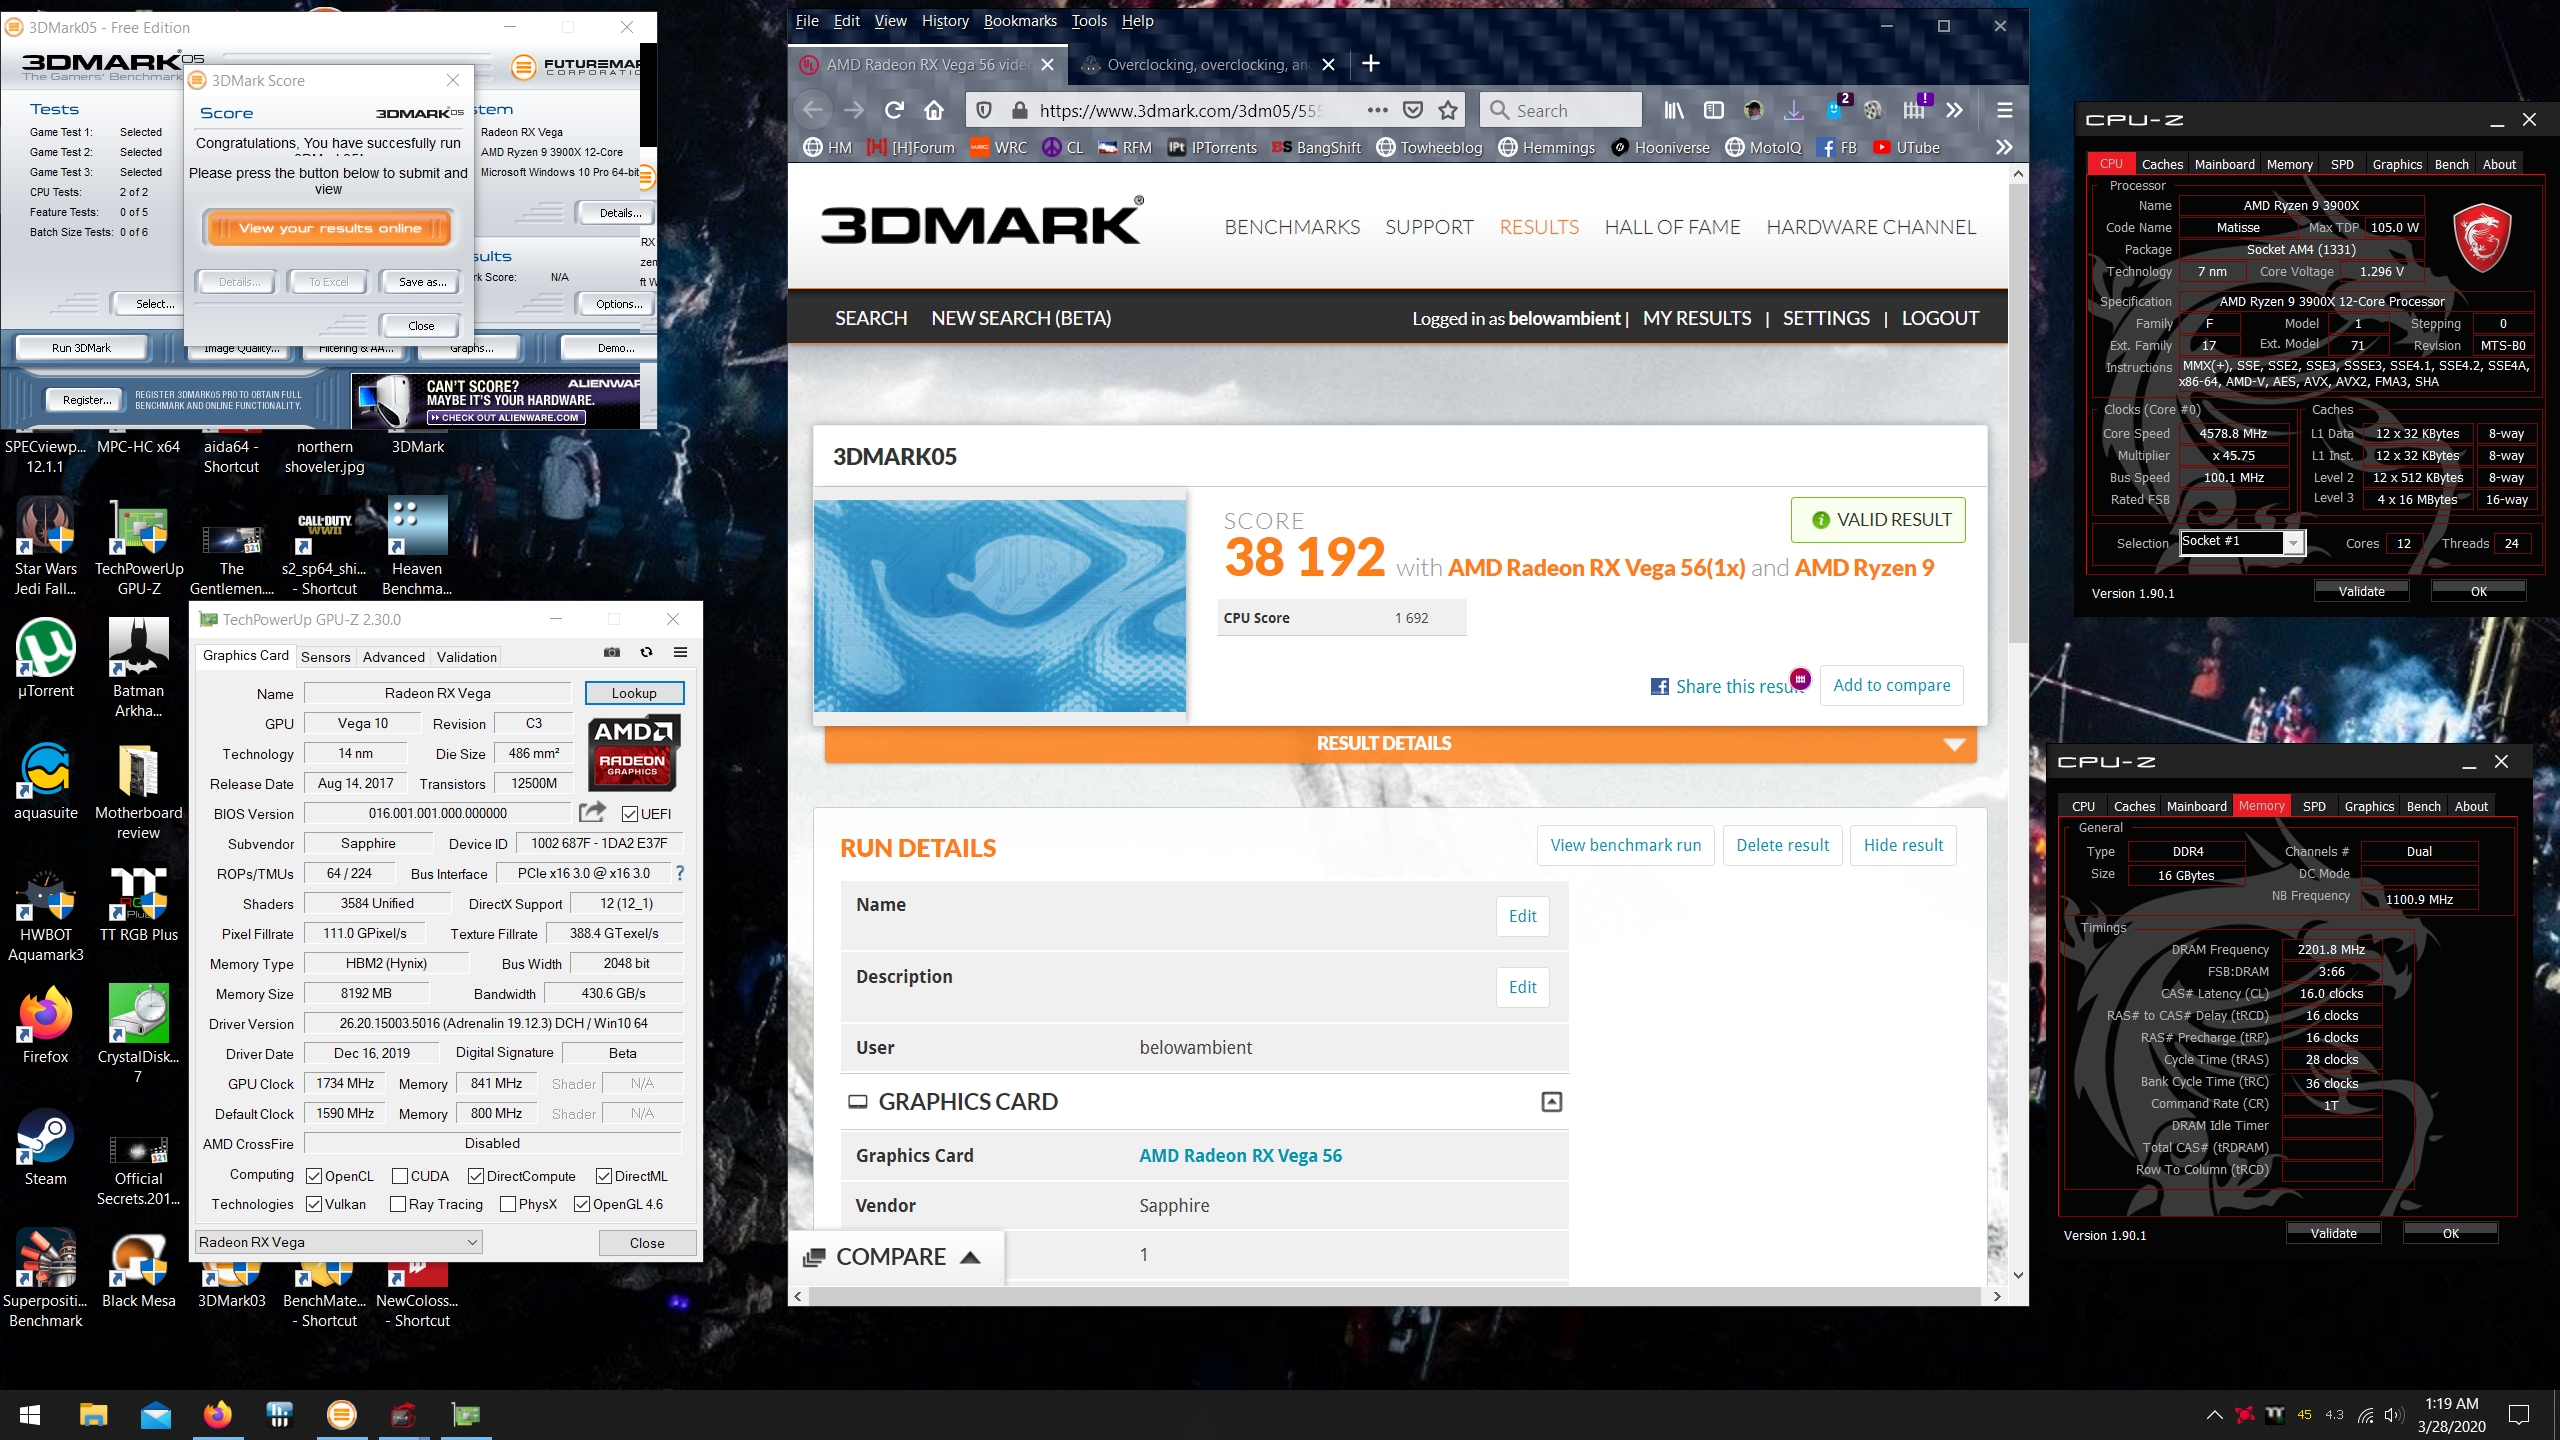Click into the Firefox search box

(1560, 110)
